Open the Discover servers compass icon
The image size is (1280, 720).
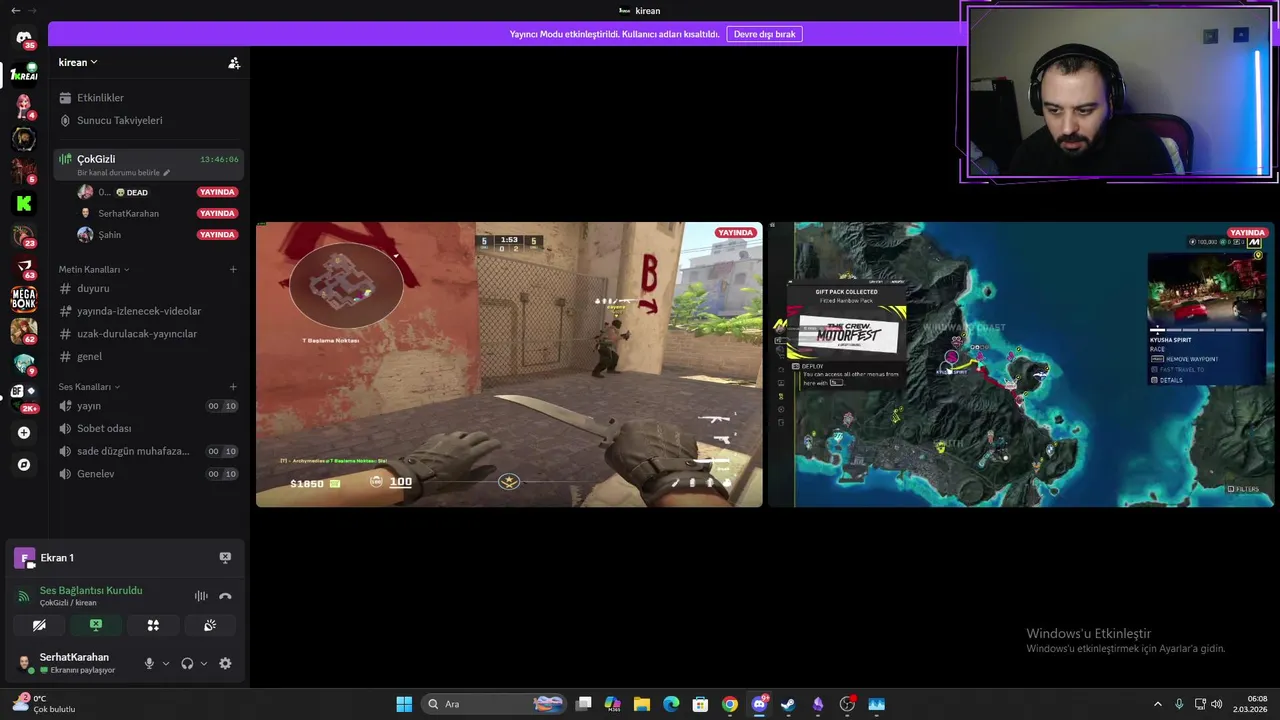point(24,465)
